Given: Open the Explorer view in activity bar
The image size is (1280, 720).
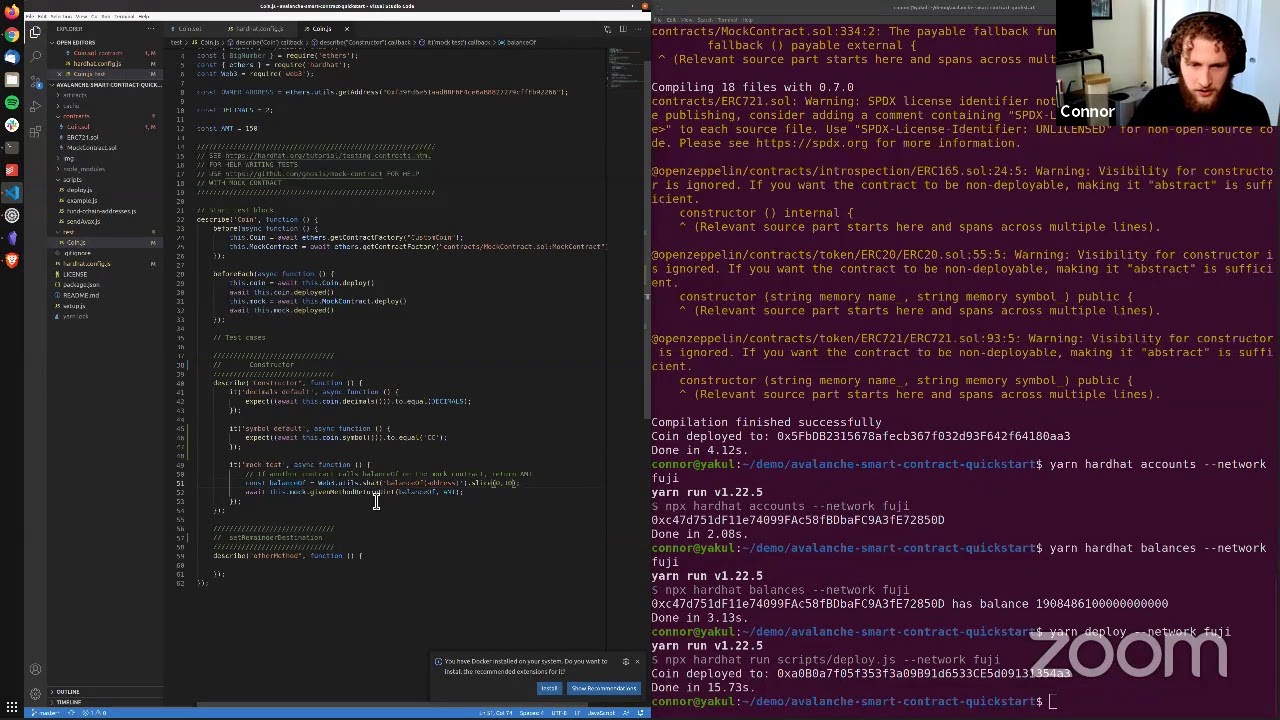Looking at the screenshot, I should [35, 32].
